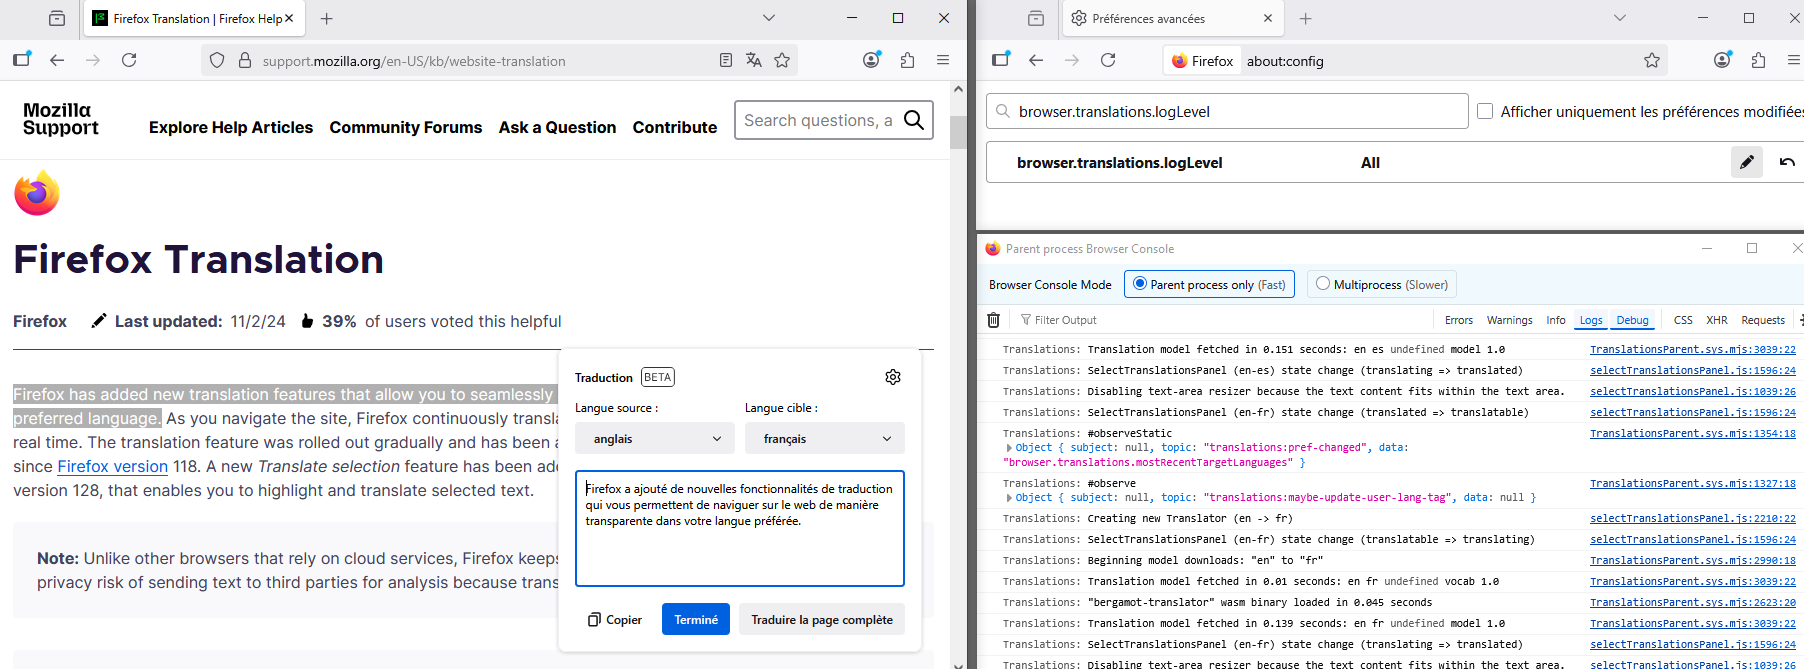The height and width of the screenshot is (669, 1804).
Task: Bookmark the Mozilla support page with star
Action: tap(782, 60)
